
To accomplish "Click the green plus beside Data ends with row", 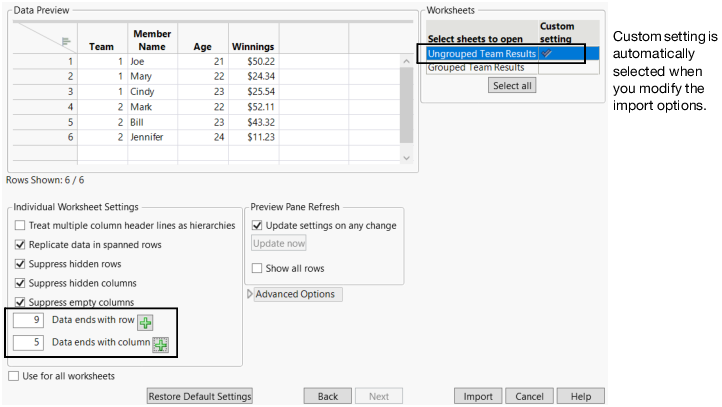I will click(x=146, y=323).
